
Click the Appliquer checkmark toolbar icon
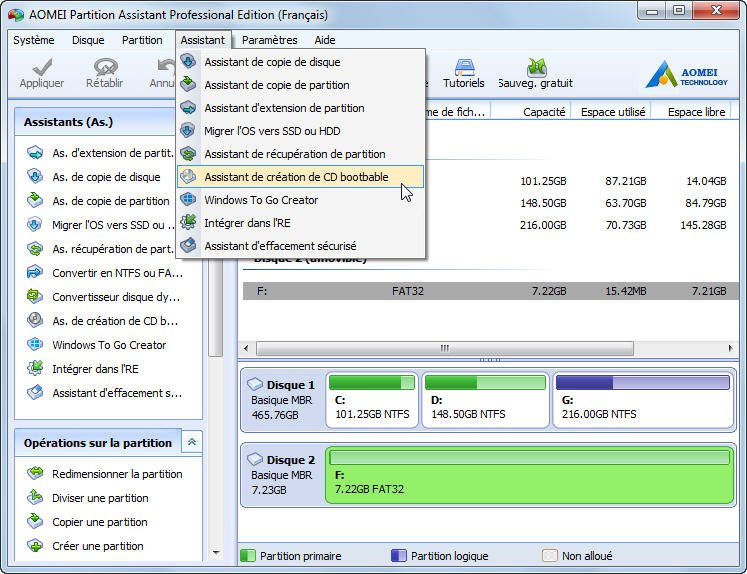click(x=42, y=67)
